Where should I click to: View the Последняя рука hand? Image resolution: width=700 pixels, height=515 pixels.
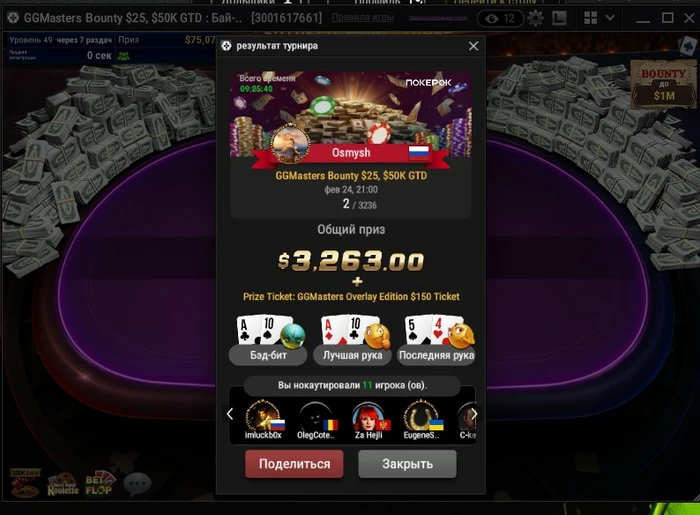pyautogui.click(x=436, y=340)
